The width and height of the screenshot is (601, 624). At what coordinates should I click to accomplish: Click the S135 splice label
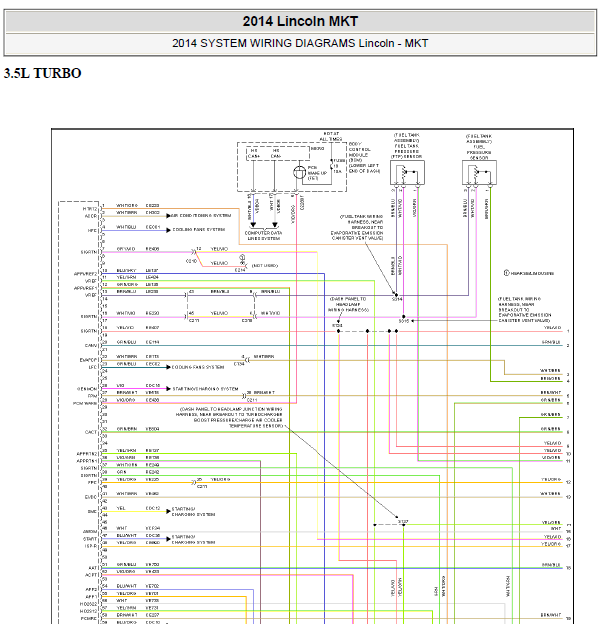pyautogui.click(x=404, y=321)
